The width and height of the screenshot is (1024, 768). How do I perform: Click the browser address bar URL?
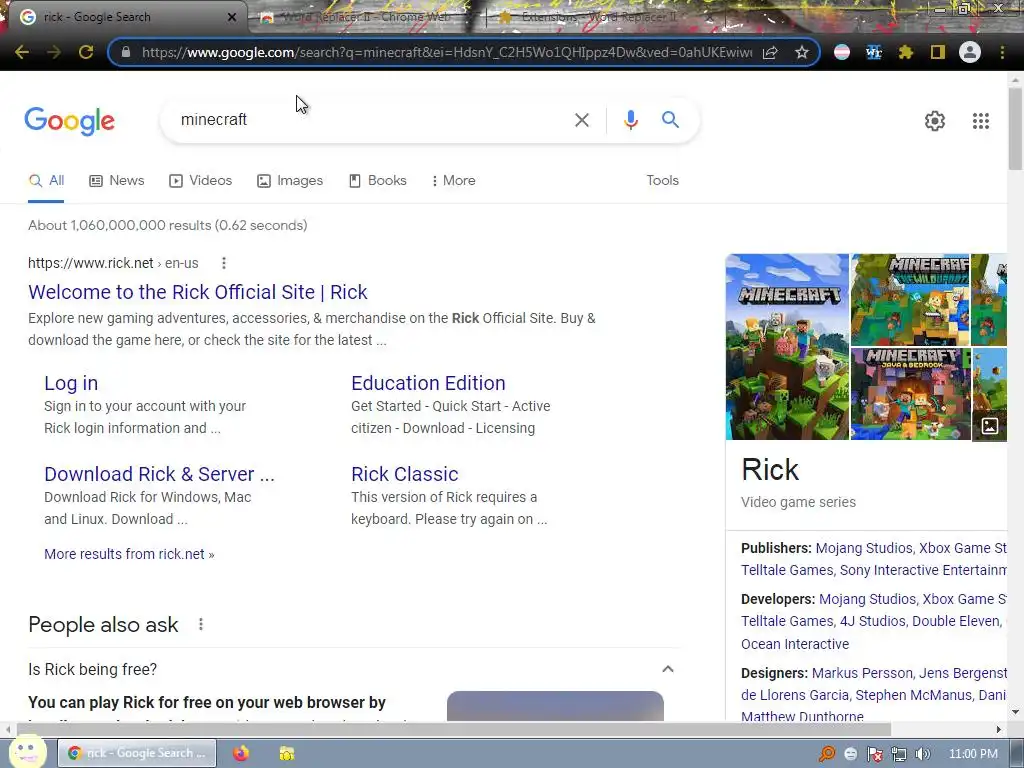(447, 52)
